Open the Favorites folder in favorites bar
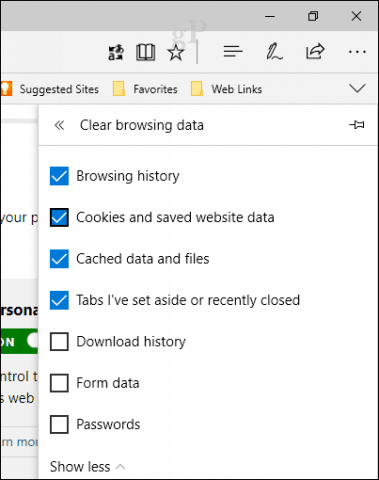The width and height of the screenshot is (379, 480). 145,89
